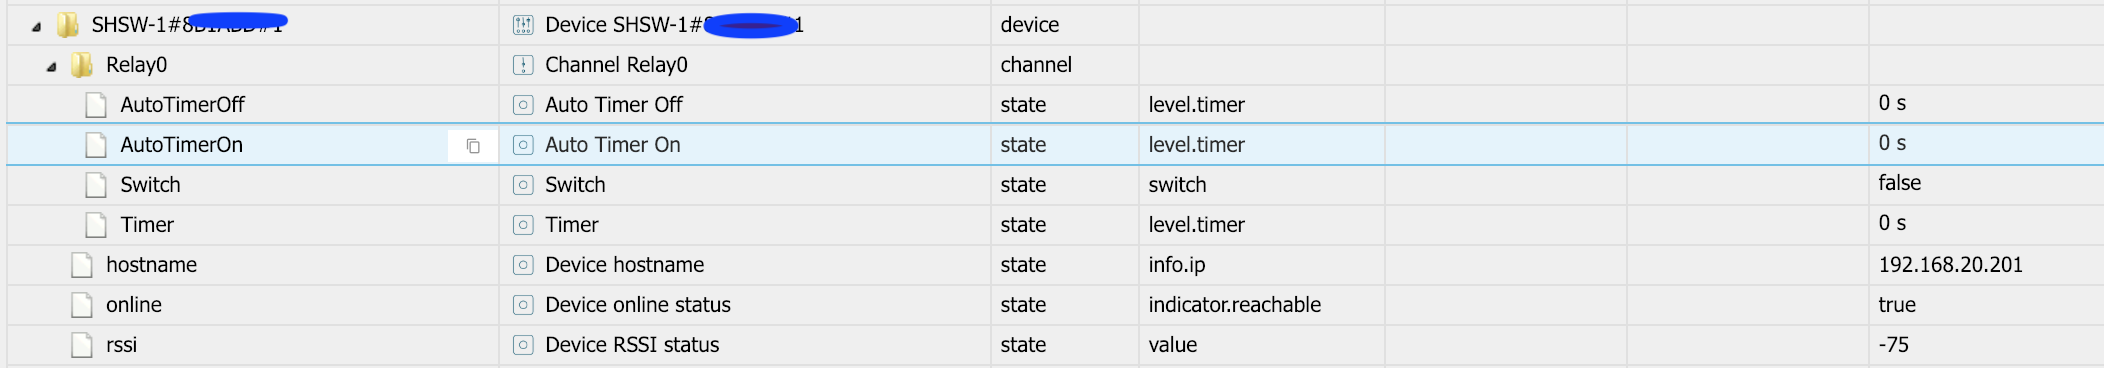This screenshot has width=2104, height=368.
Task: Collapse the SHSW-1 device folder arrow
Action: click(x=36, y=27)
